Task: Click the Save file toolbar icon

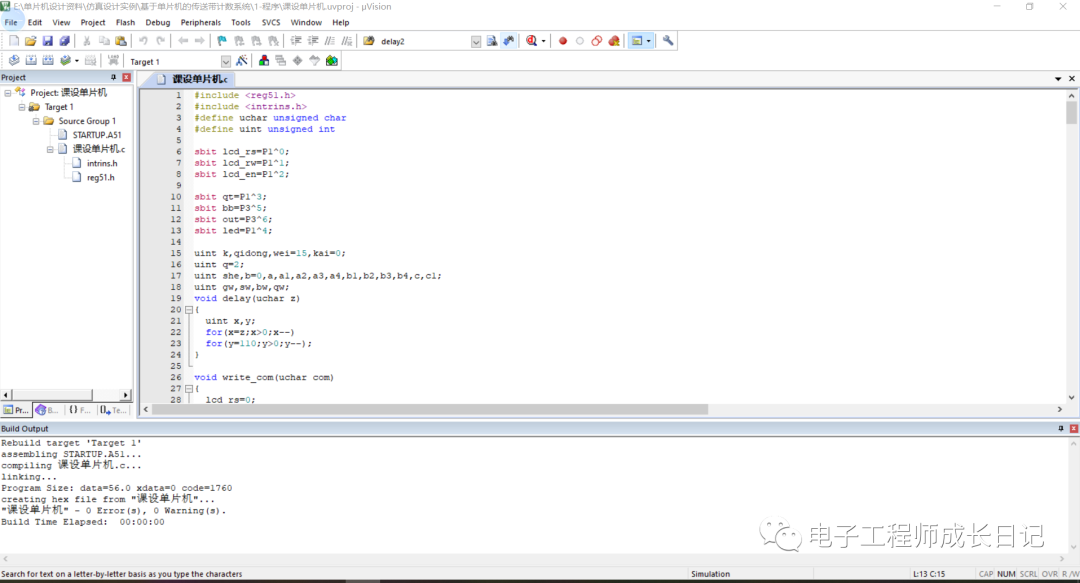Action: coord(47,41)
